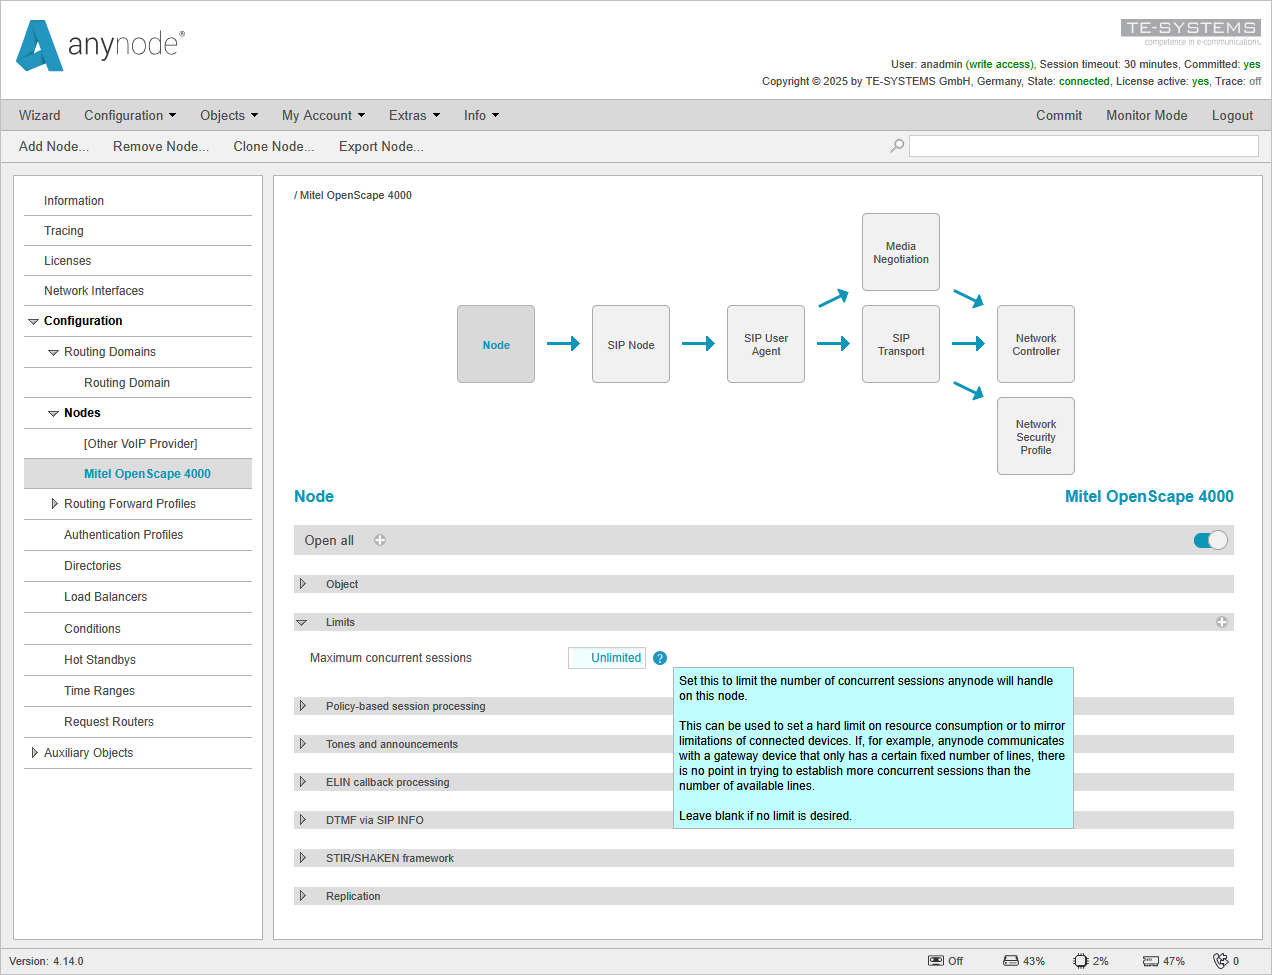Open the Maximum concurrent sessions help bubble icon
The image size is (1272, 975).
pos(660,658)
